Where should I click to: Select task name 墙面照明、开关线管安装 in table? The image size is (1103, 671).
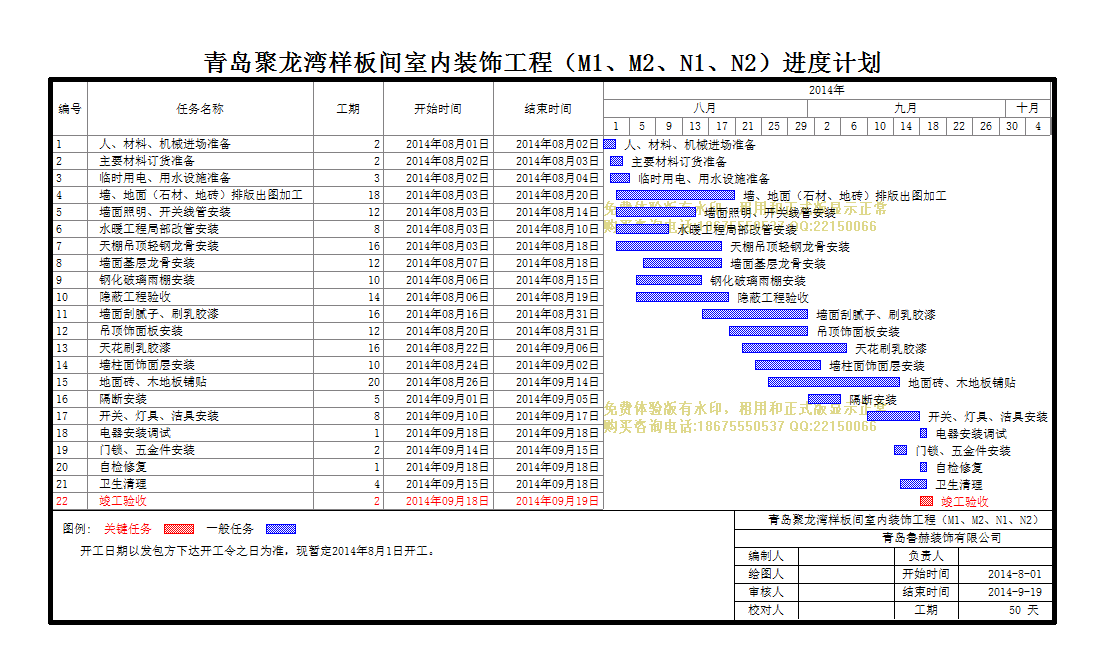pos(165,212)
